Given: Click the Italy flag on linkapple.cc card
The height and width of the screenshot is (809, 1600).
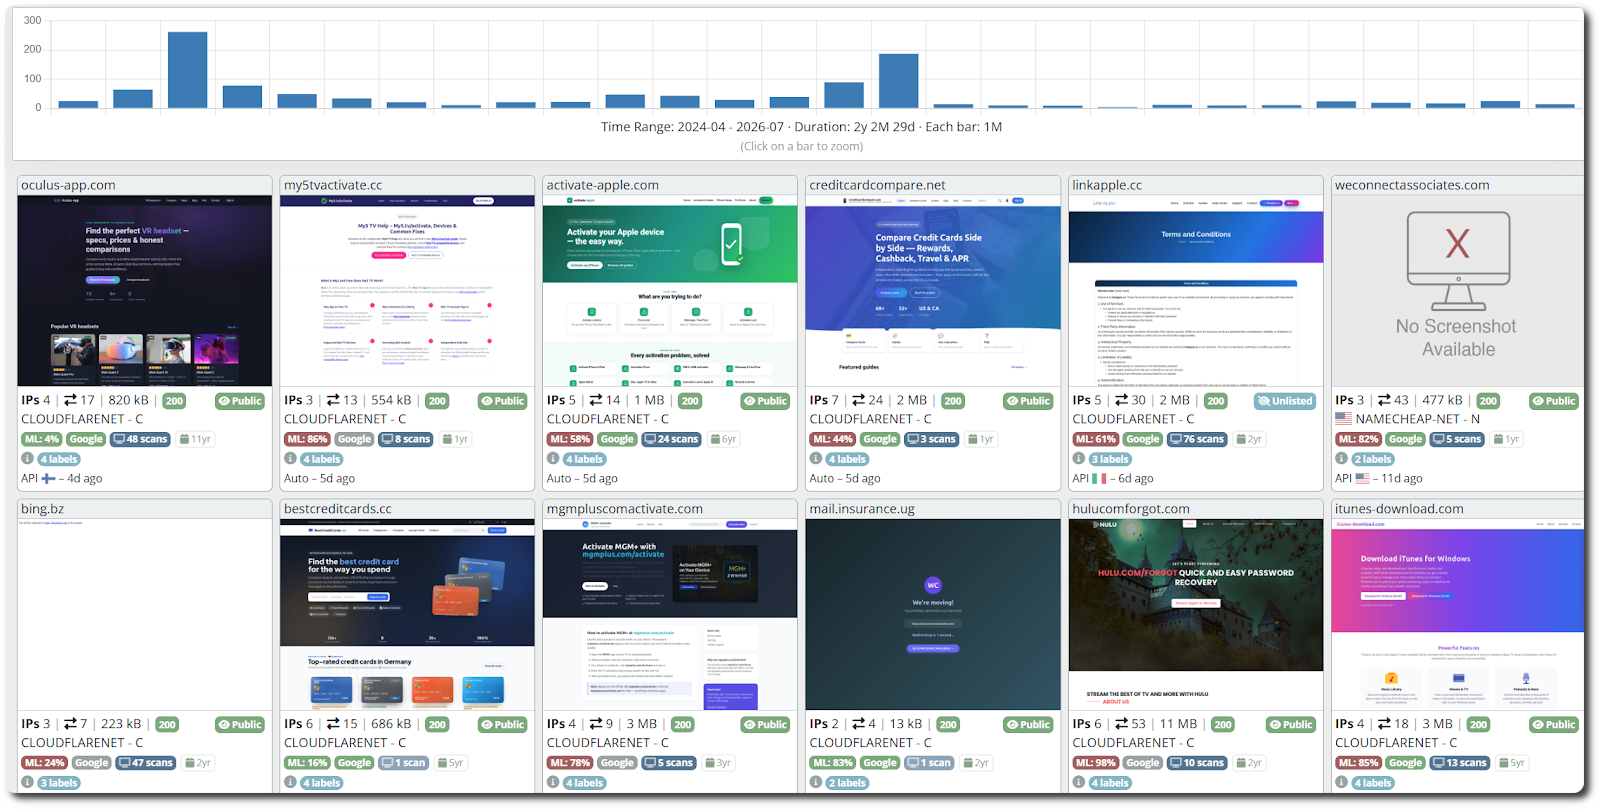Looking at the screenshot, I should [x=1099, y=478].
